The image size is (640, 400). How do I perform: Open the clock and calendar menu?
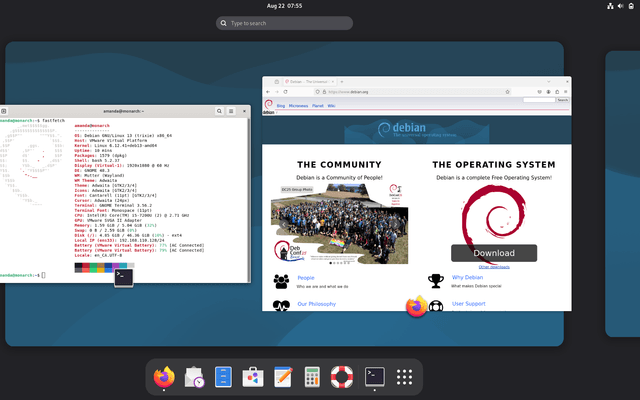[x=284, y=6]
